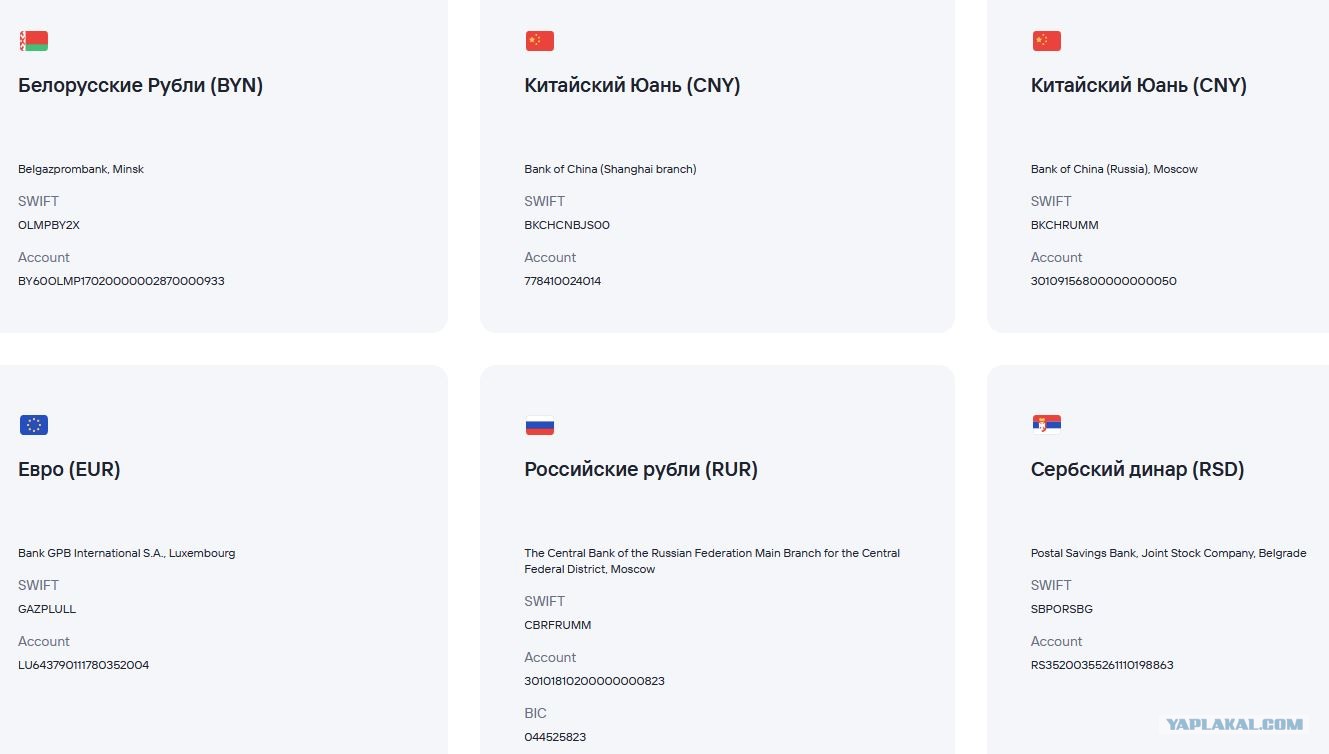The width and height of the screenshot is (1329, 754).
Task: Select the Российские рубли (RUR) heading
Action: pos(641,470)
